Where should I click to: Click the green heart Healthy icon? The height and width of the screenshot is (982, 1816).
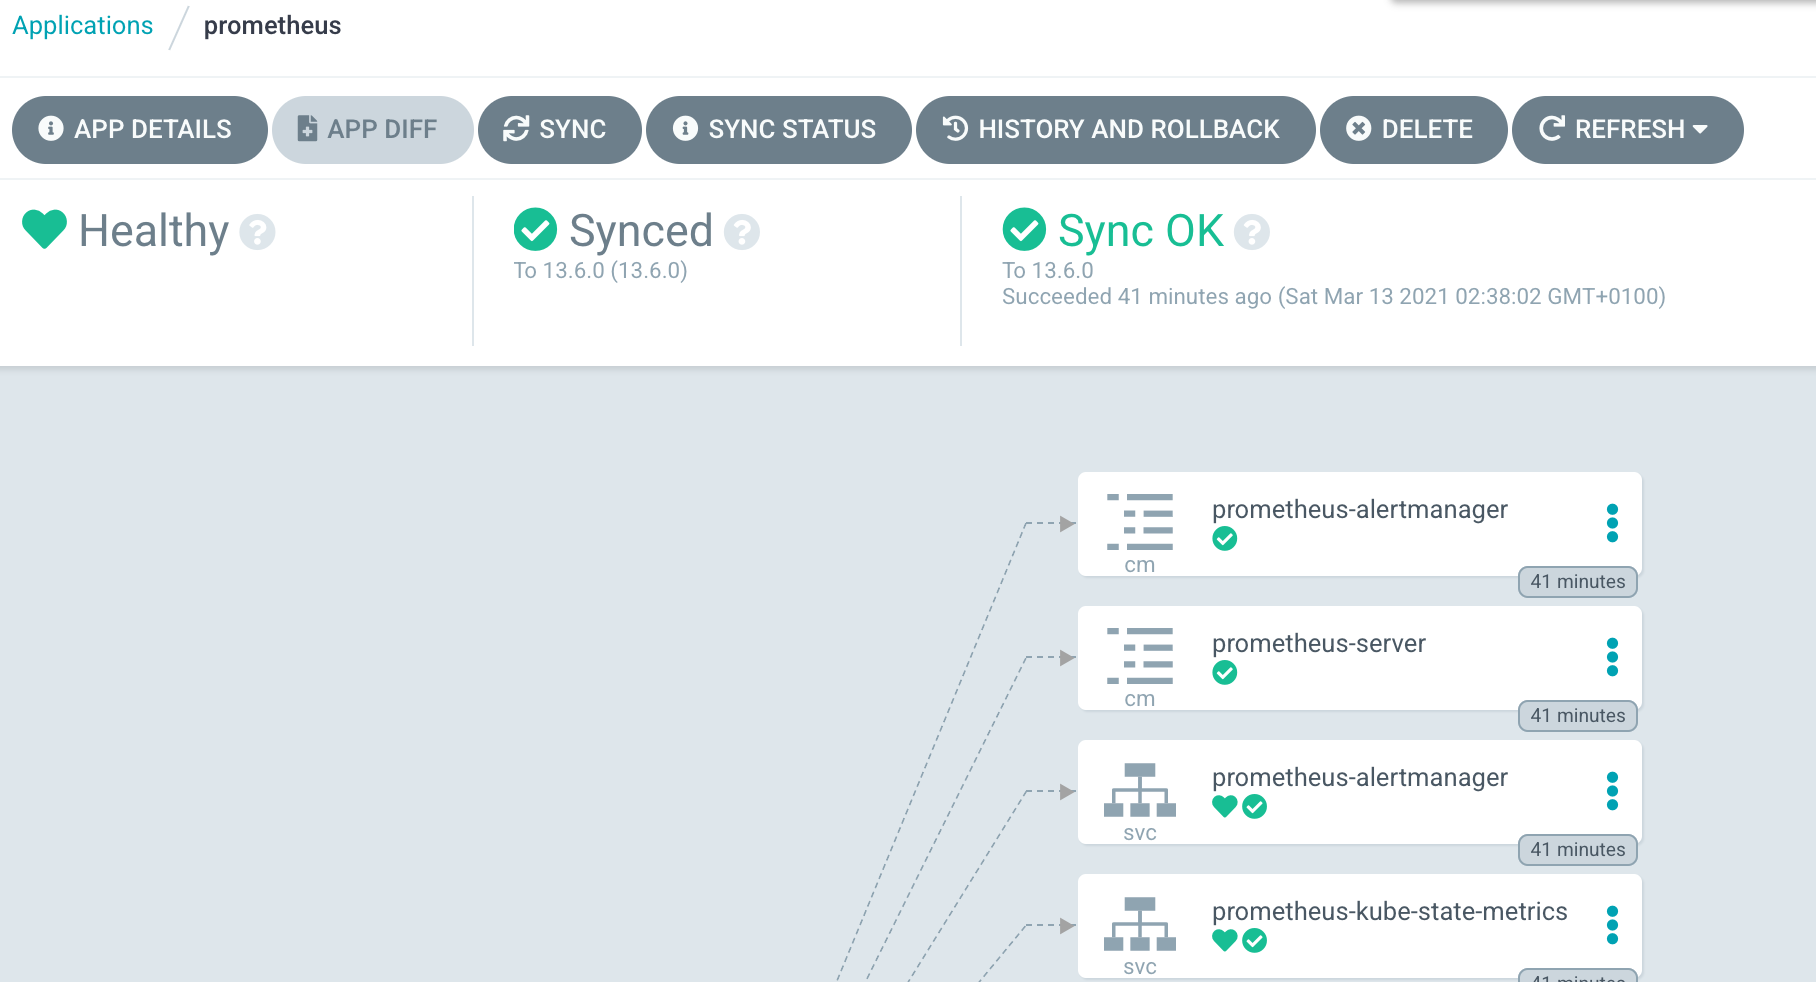click(x=45, y=229)
